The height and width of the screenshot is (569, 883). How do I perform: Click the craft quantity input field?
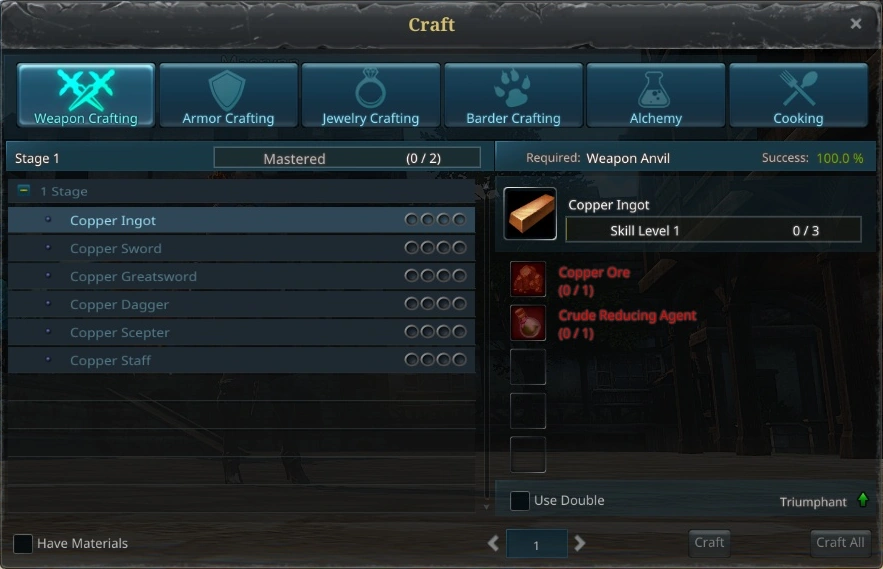(x=537, y=544)
